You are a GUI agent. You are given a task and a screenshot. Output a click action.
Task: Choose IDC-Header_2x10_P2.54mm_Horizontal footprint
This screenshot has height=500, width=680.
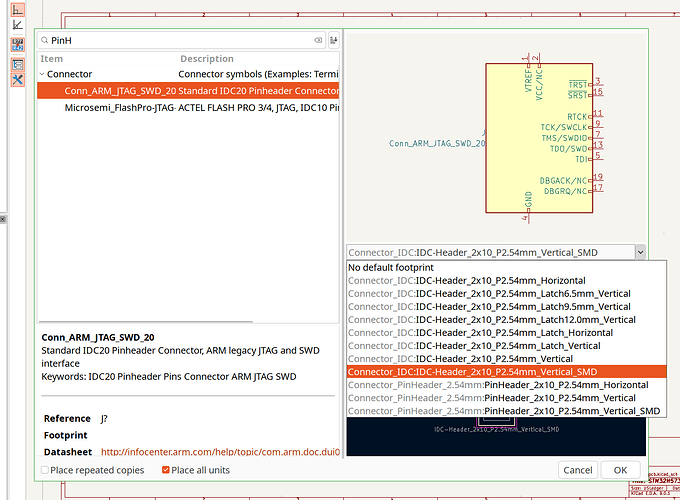tap(506, 281)
